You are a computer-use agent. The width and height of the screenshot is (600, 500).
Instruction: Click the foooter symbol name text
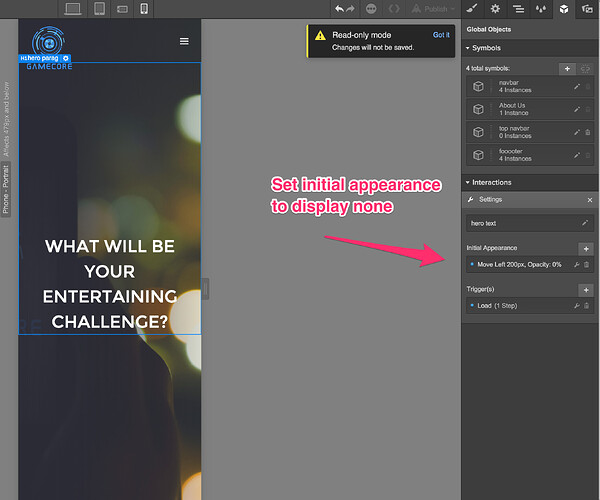tap(510, 151)
